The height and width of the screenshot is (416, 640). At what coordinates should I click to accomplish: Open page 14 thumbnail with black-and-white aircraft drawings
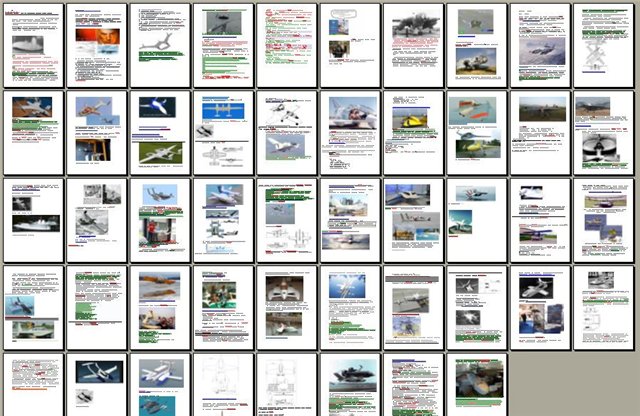(223, 133)
